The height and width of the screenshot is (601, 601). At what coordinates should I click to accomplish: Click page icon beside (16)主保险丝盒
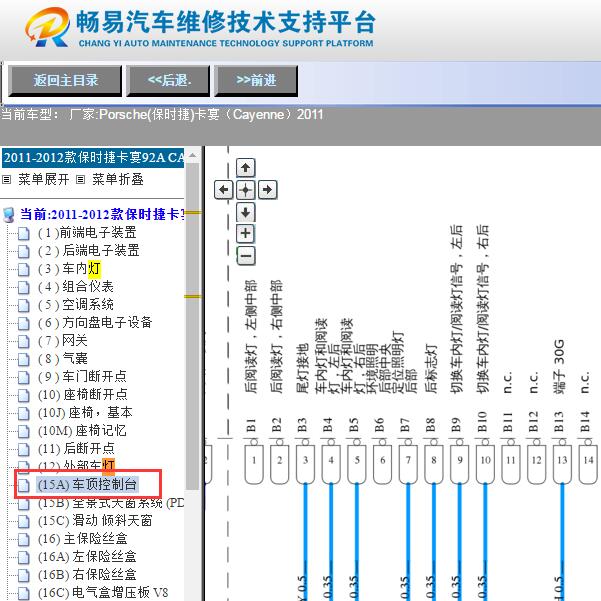pos(23,540)
